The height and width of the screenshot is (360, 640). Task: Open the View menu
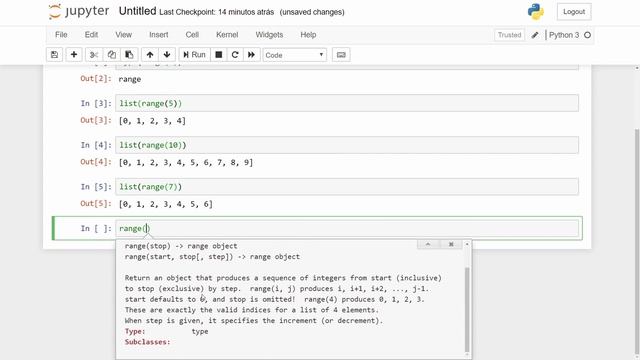[x=123, y=35]
